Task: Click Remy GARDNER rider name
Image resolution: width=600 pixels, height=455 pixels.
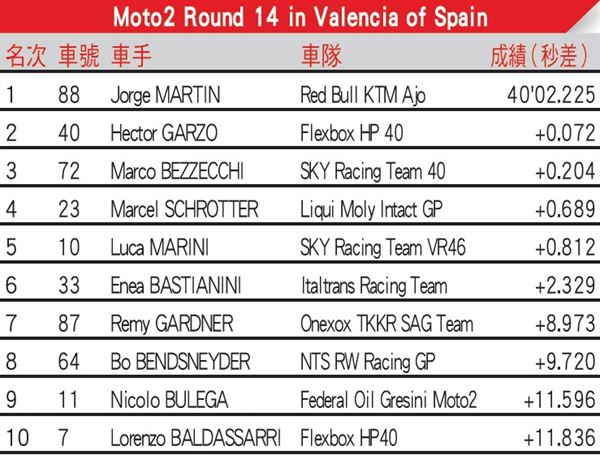Action: click(x=172, y=324)
